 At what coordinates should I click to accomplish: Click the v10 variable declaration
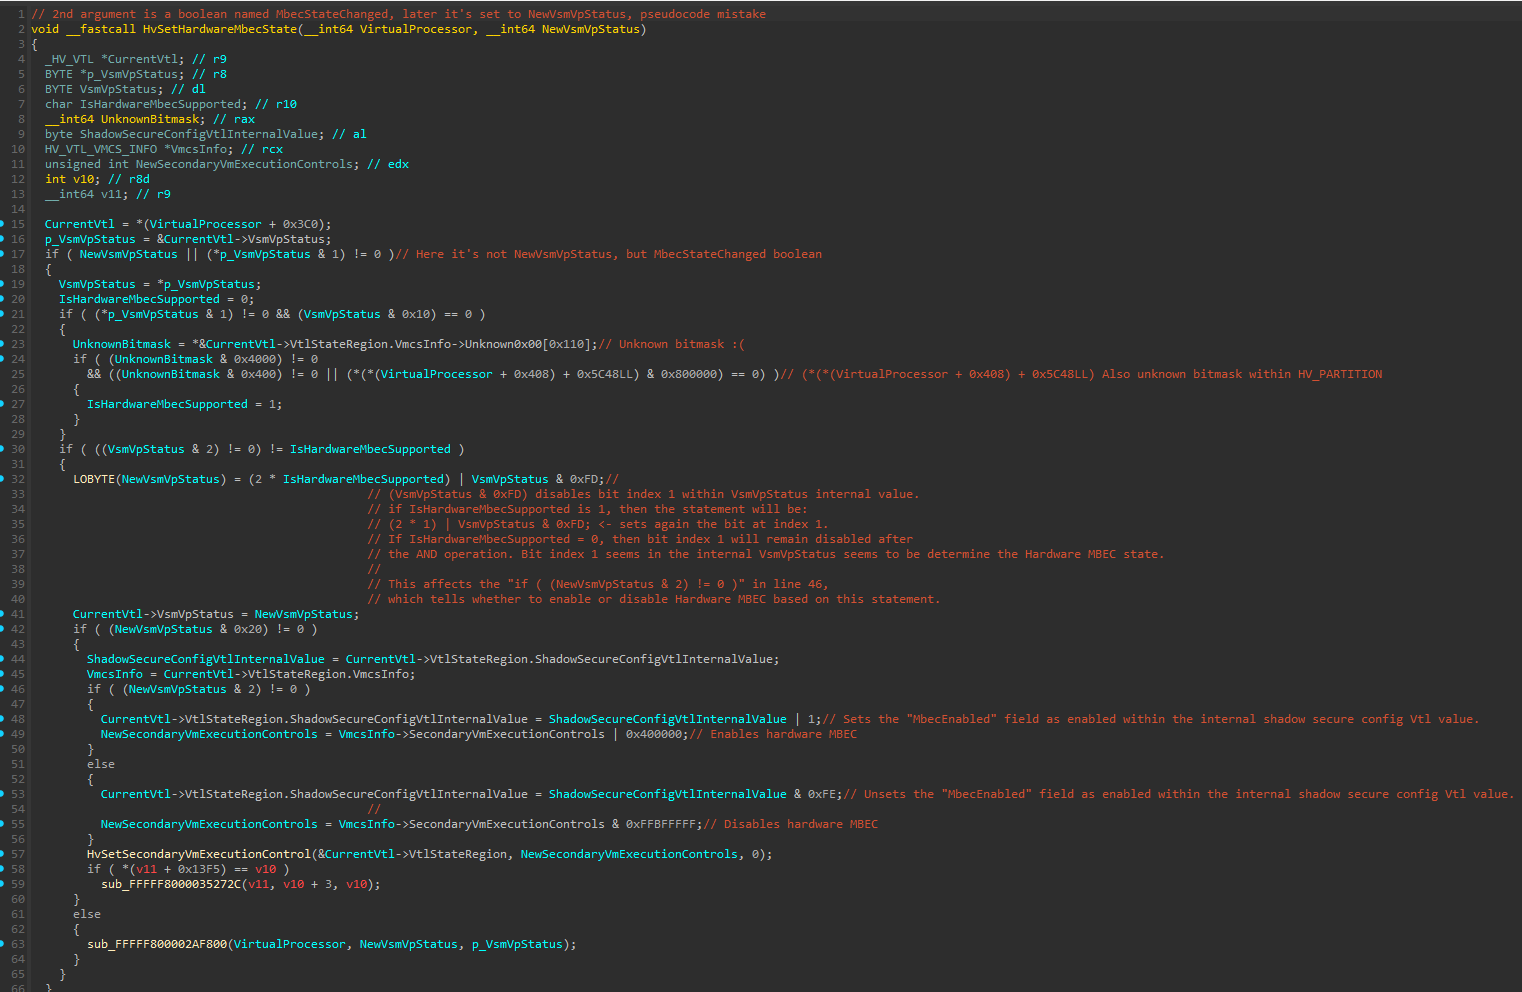[83, 179]
